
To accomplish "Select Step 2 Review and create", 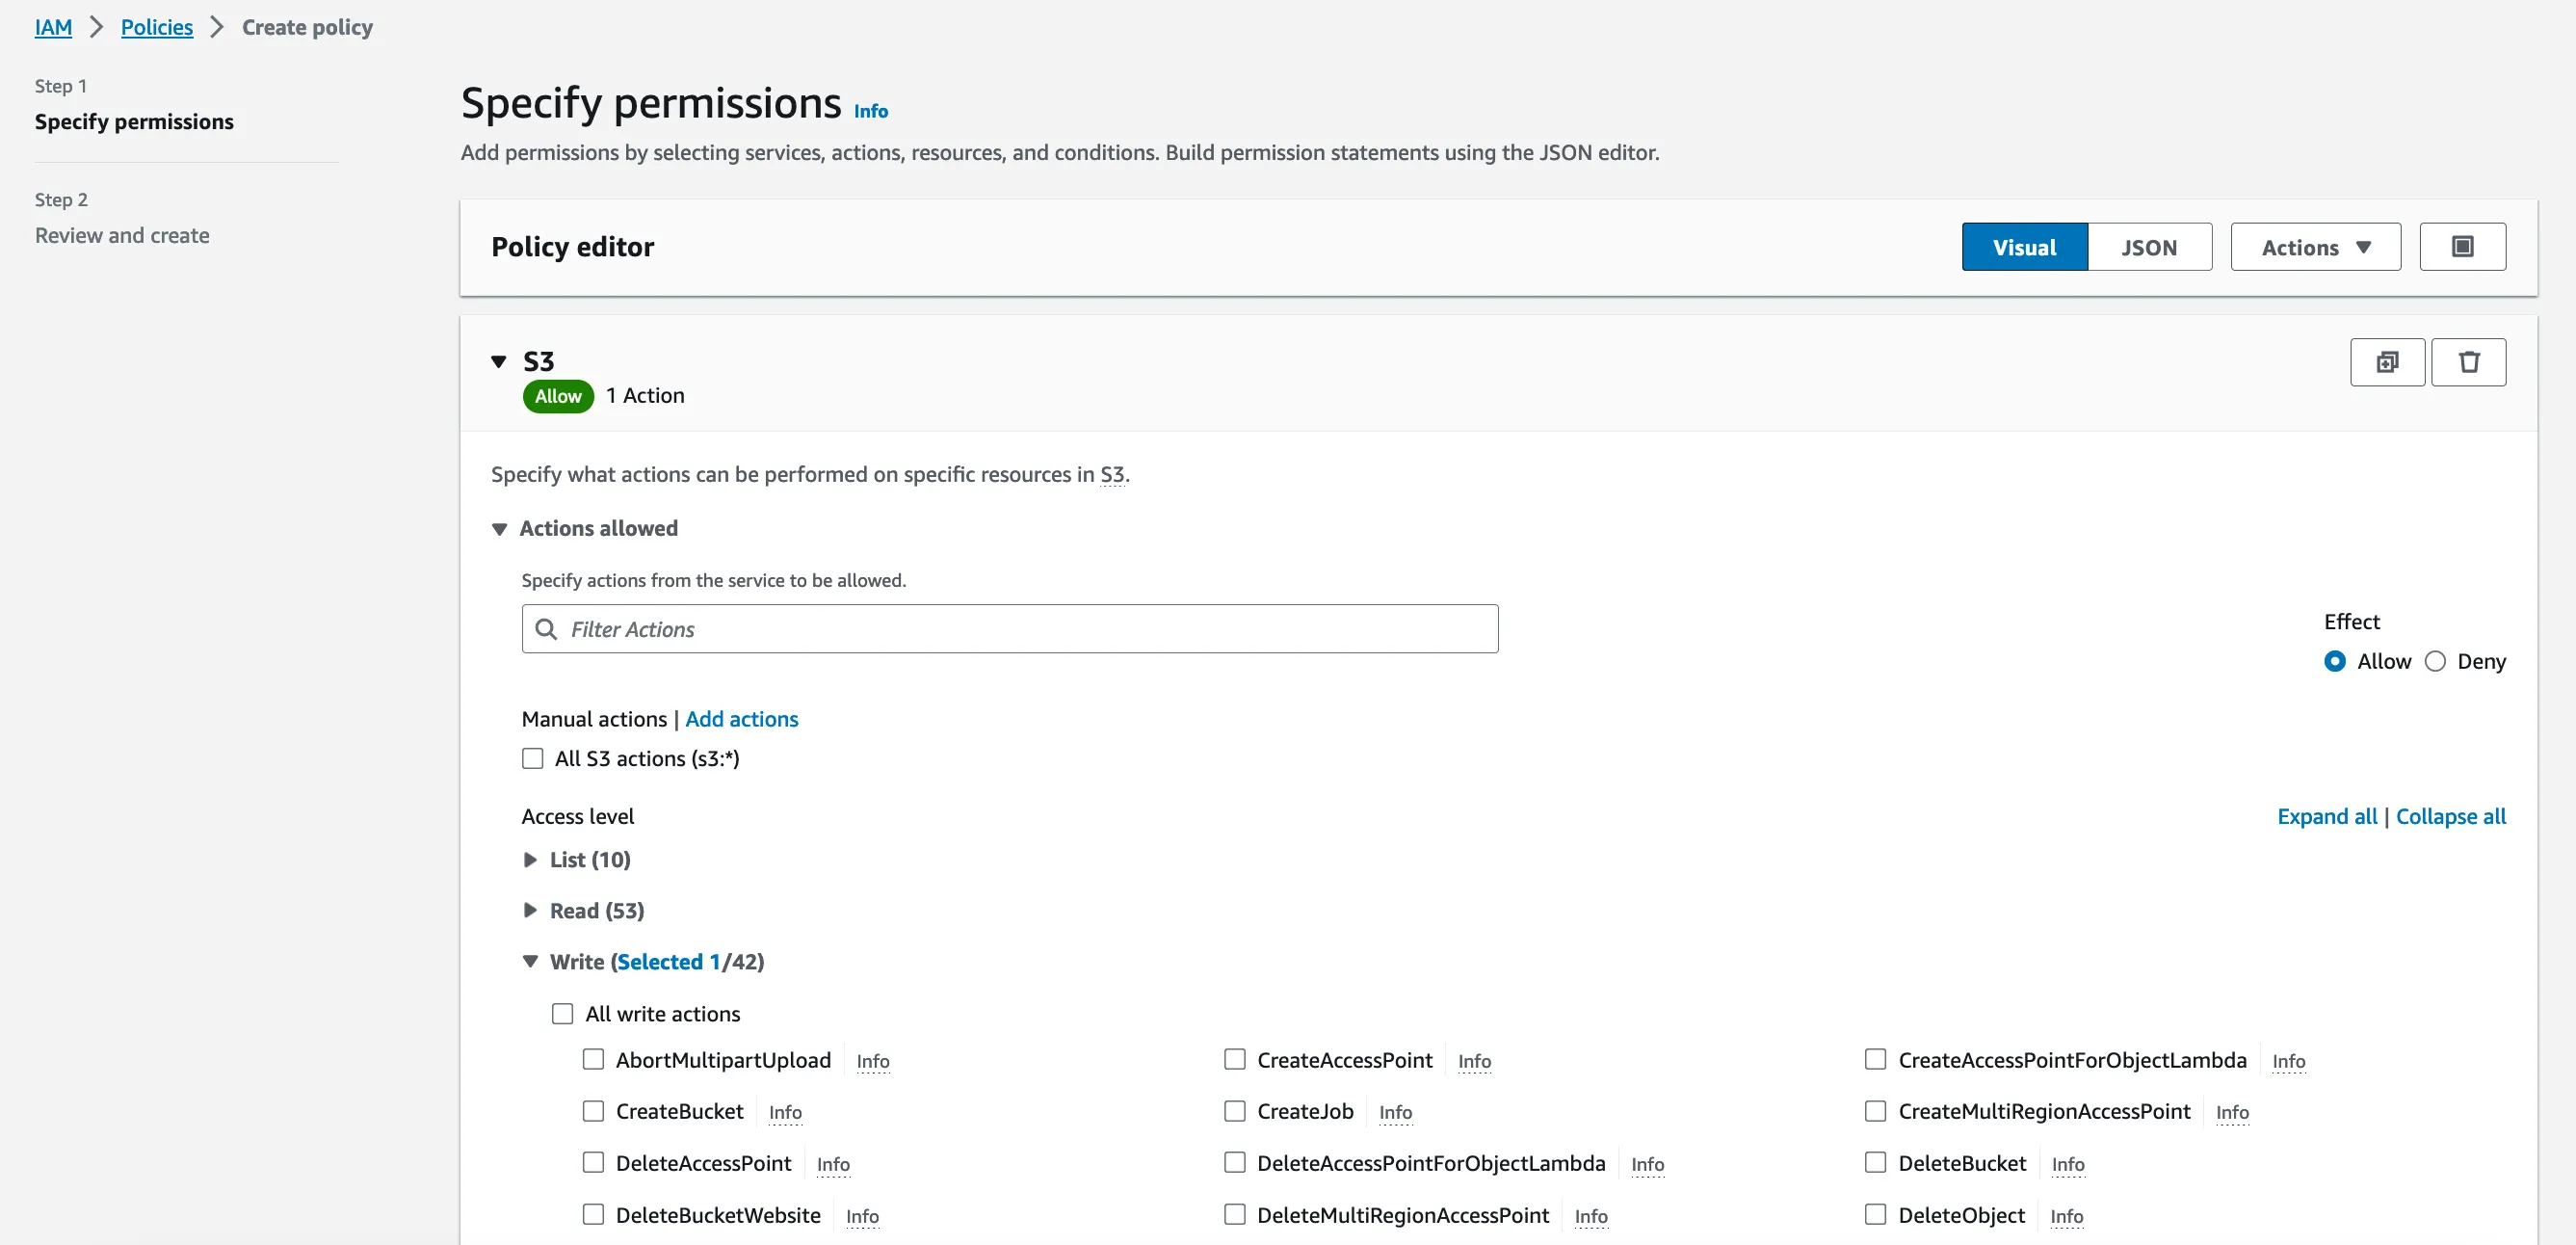I will pyautogui.click(x=122, y=236).
